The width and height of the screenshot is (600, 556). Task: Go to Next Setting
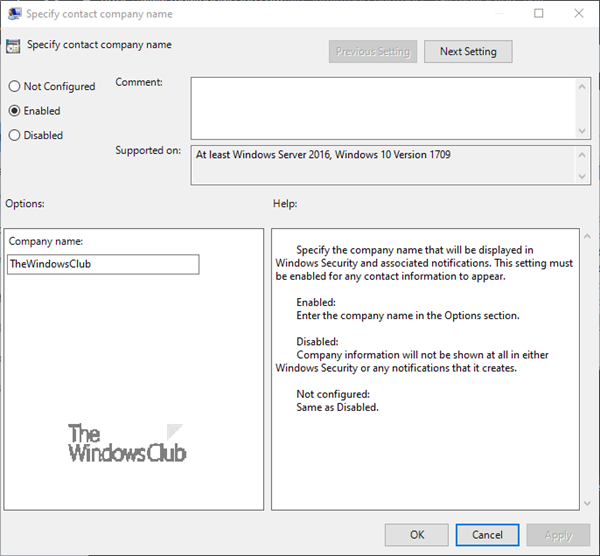point(468,52)
